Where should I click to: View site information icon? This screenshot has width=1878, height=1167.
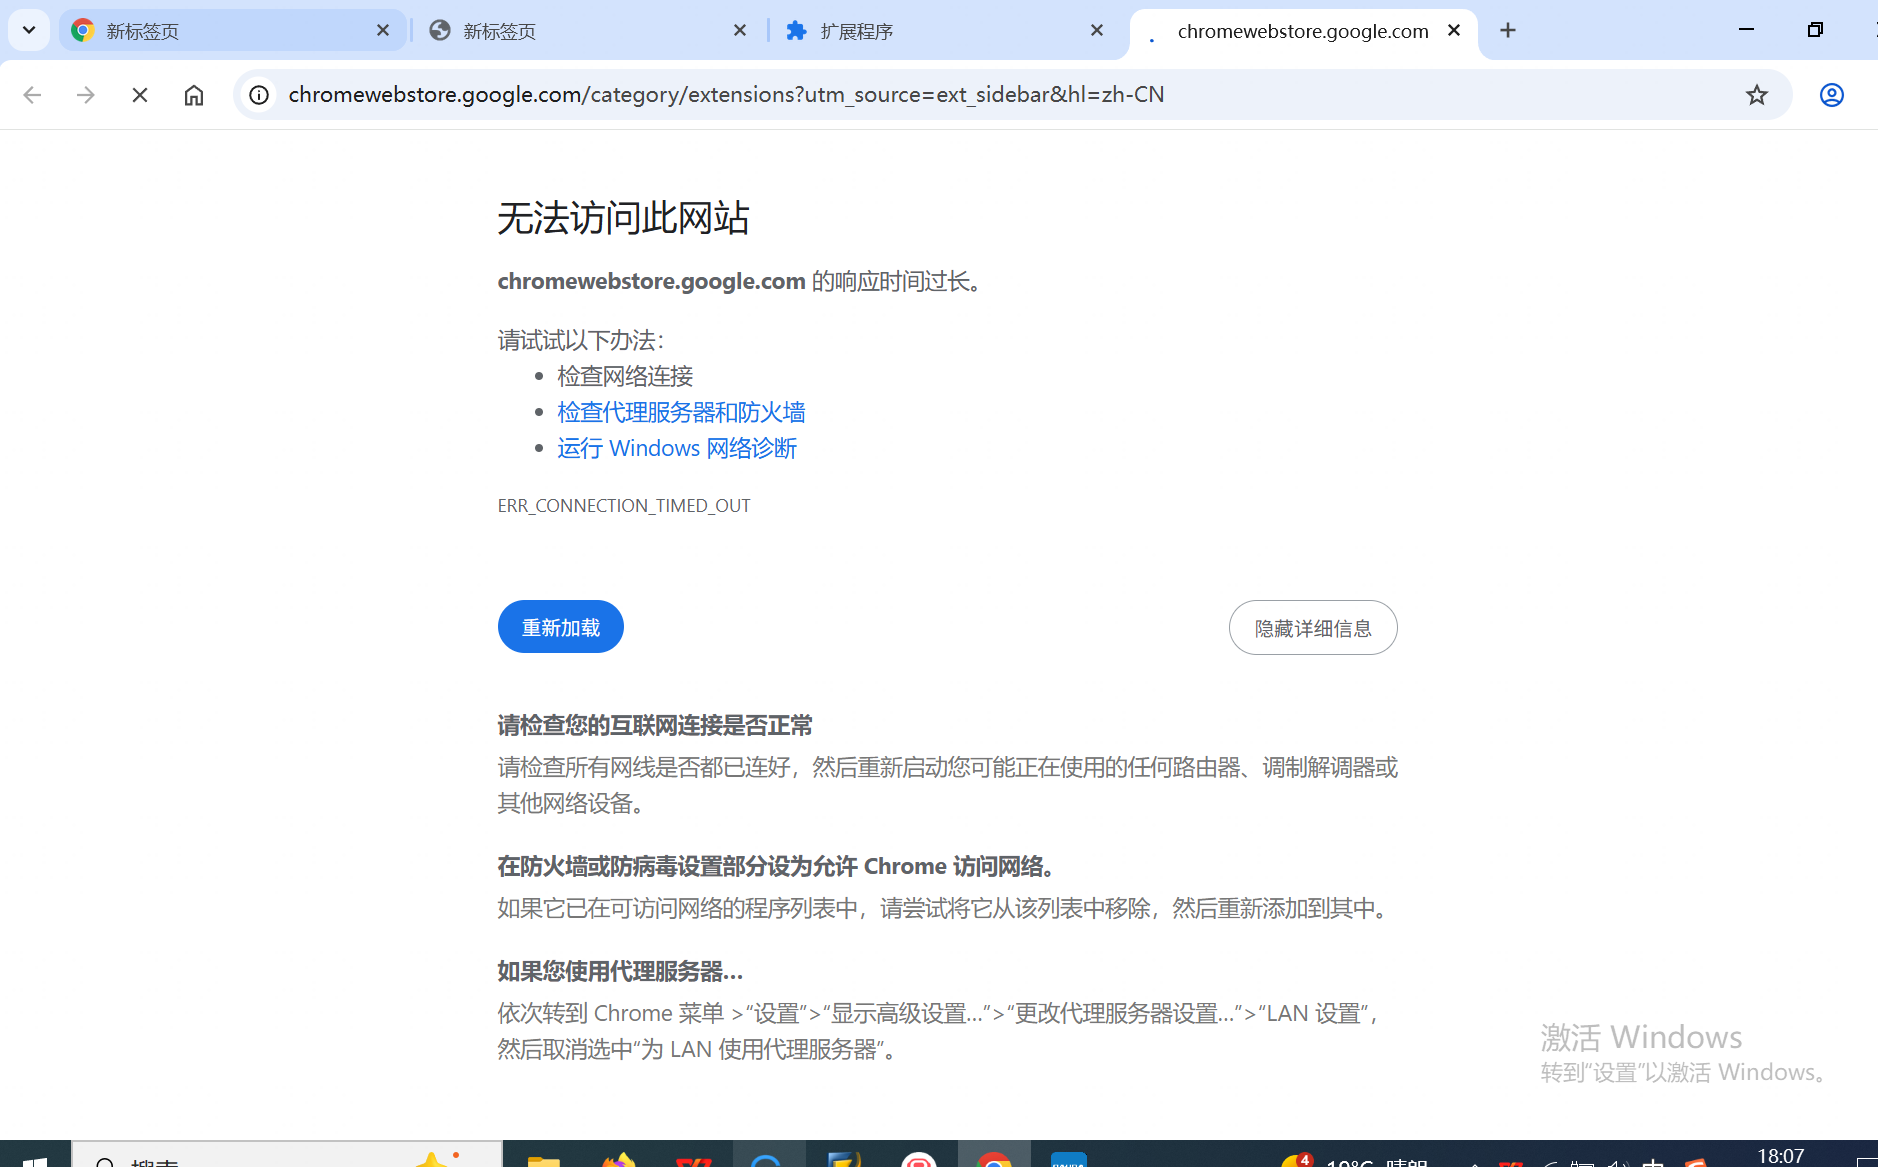click(x=259, y=95)
